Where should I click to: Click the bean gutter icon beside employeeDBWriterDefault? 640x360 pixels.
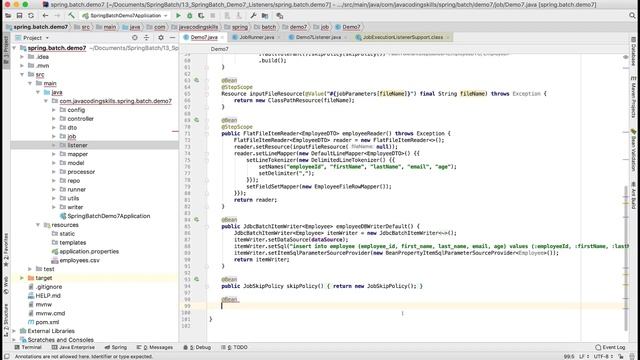point(196,220)
